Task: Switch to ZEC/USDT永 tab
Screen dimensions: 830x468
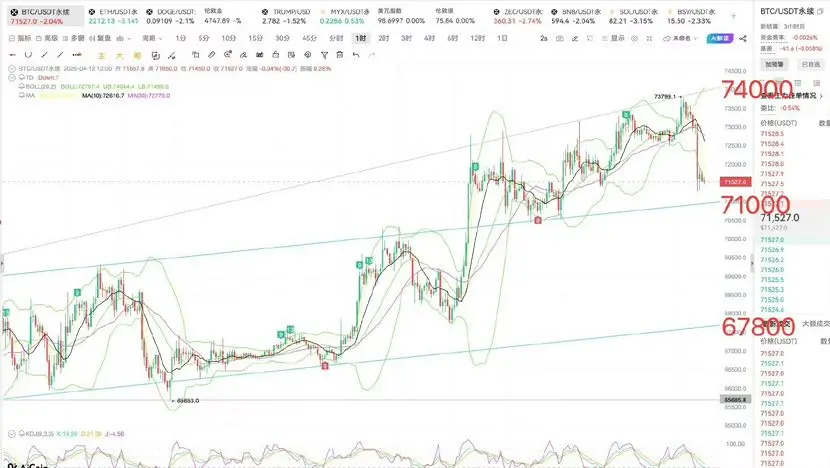Action: pyautogui.click(x=518, y=16)
